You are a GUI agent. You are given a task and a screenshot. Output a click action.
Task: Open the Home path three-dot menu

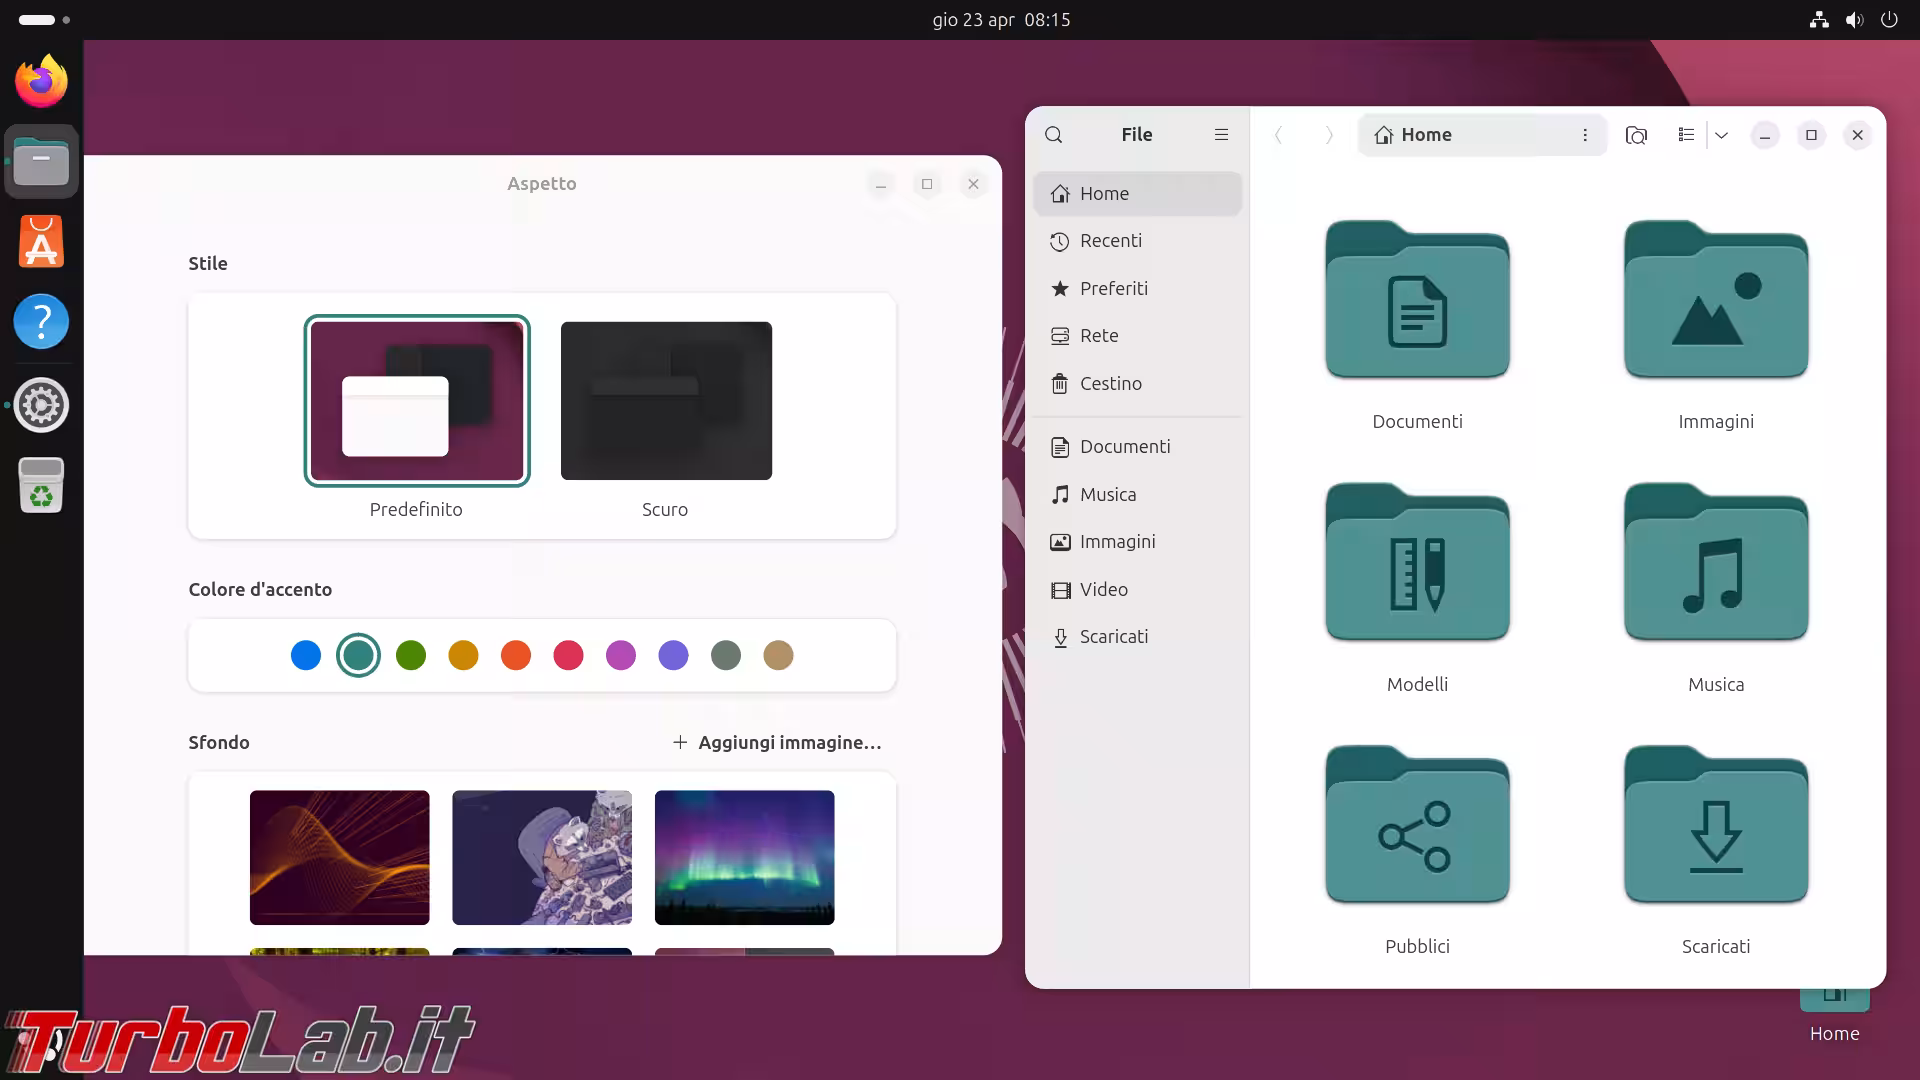[x=1585, y=135]
